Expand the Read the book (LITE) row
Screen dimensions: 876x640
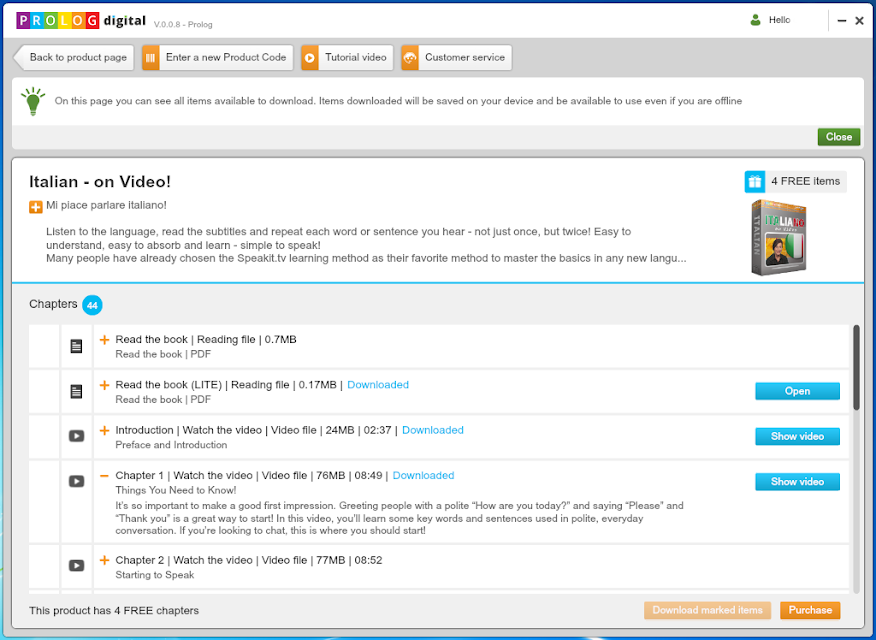coord(104,385)
